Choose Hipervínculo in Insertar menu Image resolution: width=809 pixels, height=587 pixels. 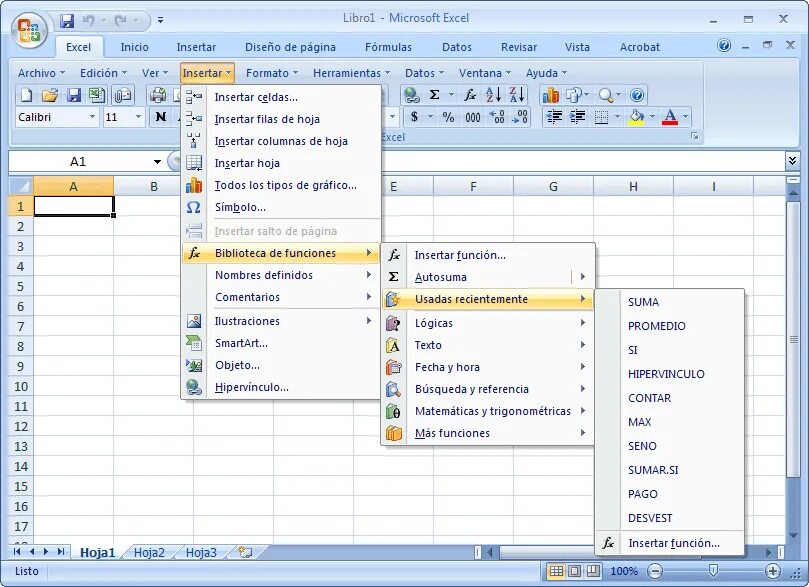coord(281,387)
